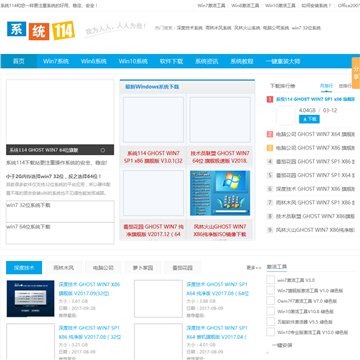360x360 pixels.
Task: Open rank 2 电脑公司 GHOST WIN7 X64
Action: coord(315,134)
